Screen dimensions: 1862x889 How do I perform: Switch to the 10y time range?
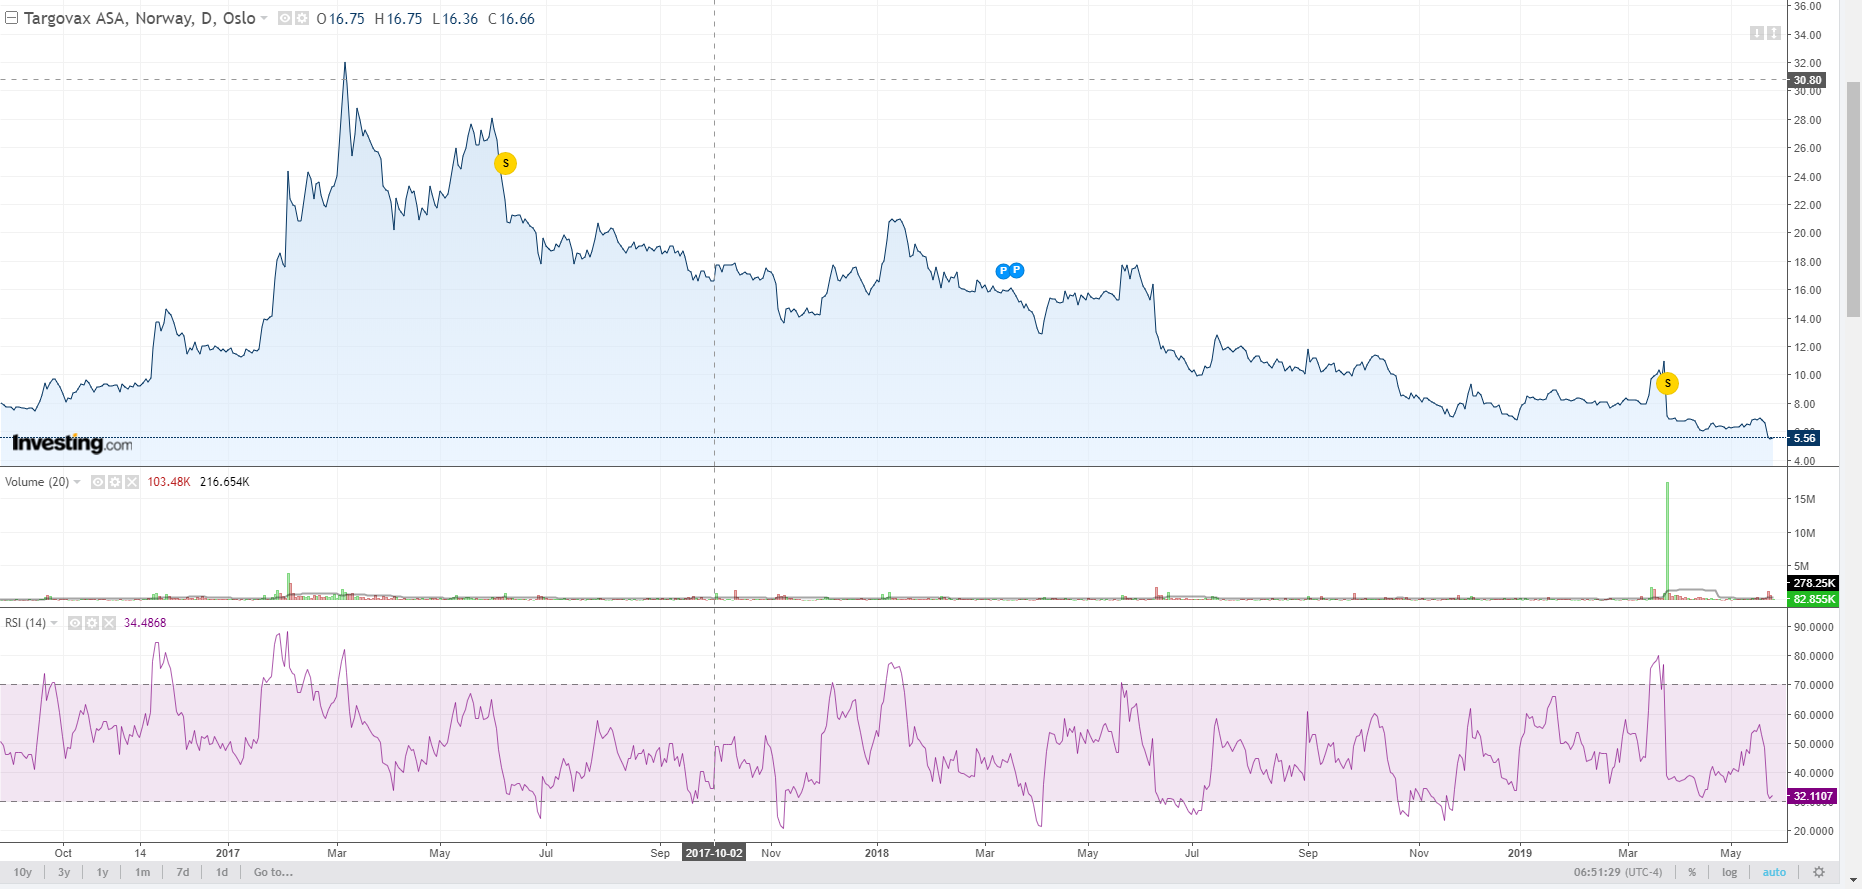click(x=23, y=872)
